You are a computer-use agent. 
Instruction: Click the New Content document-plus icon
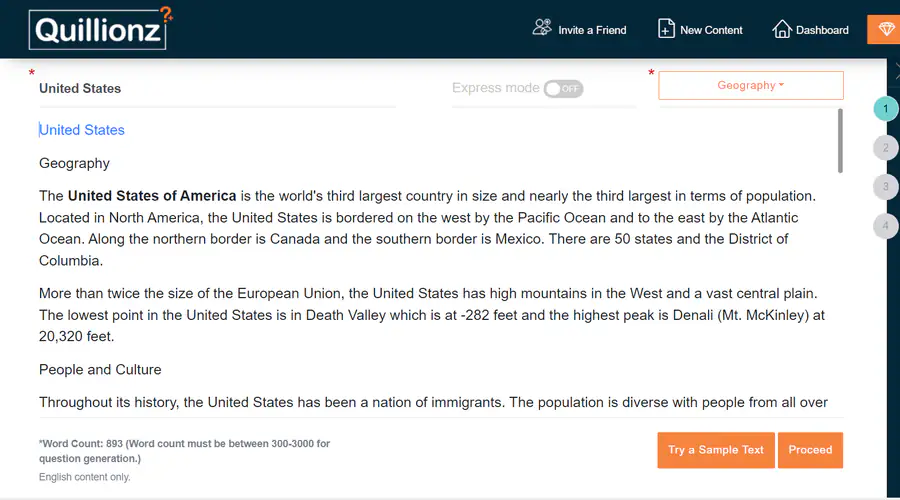pyautogui.click(x=666, y=29)
